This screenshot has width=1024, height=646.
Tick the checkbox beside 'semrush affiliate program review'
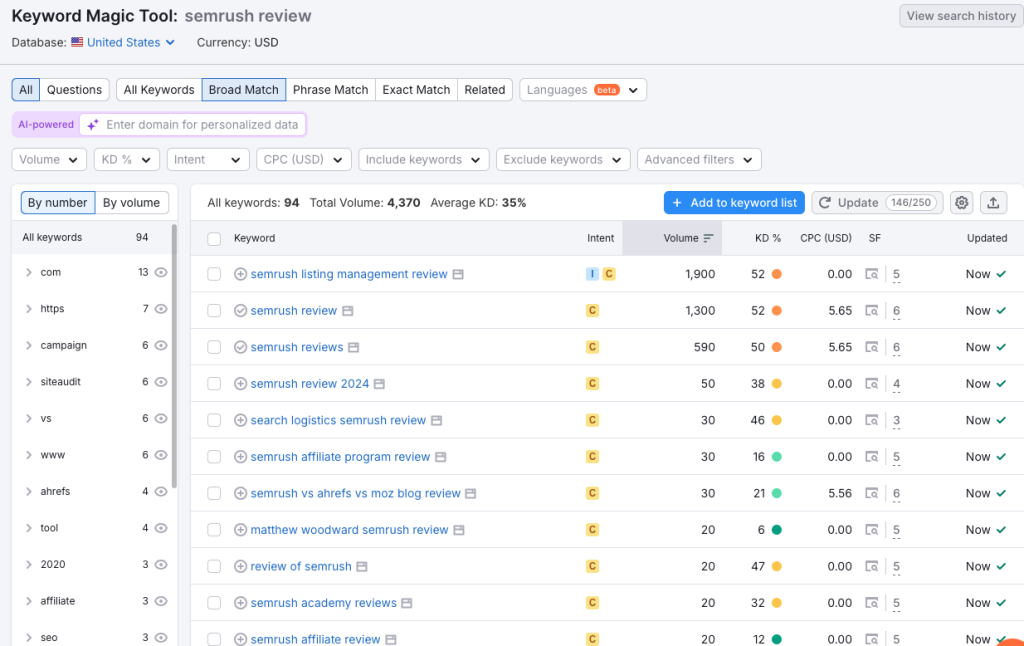214,456
